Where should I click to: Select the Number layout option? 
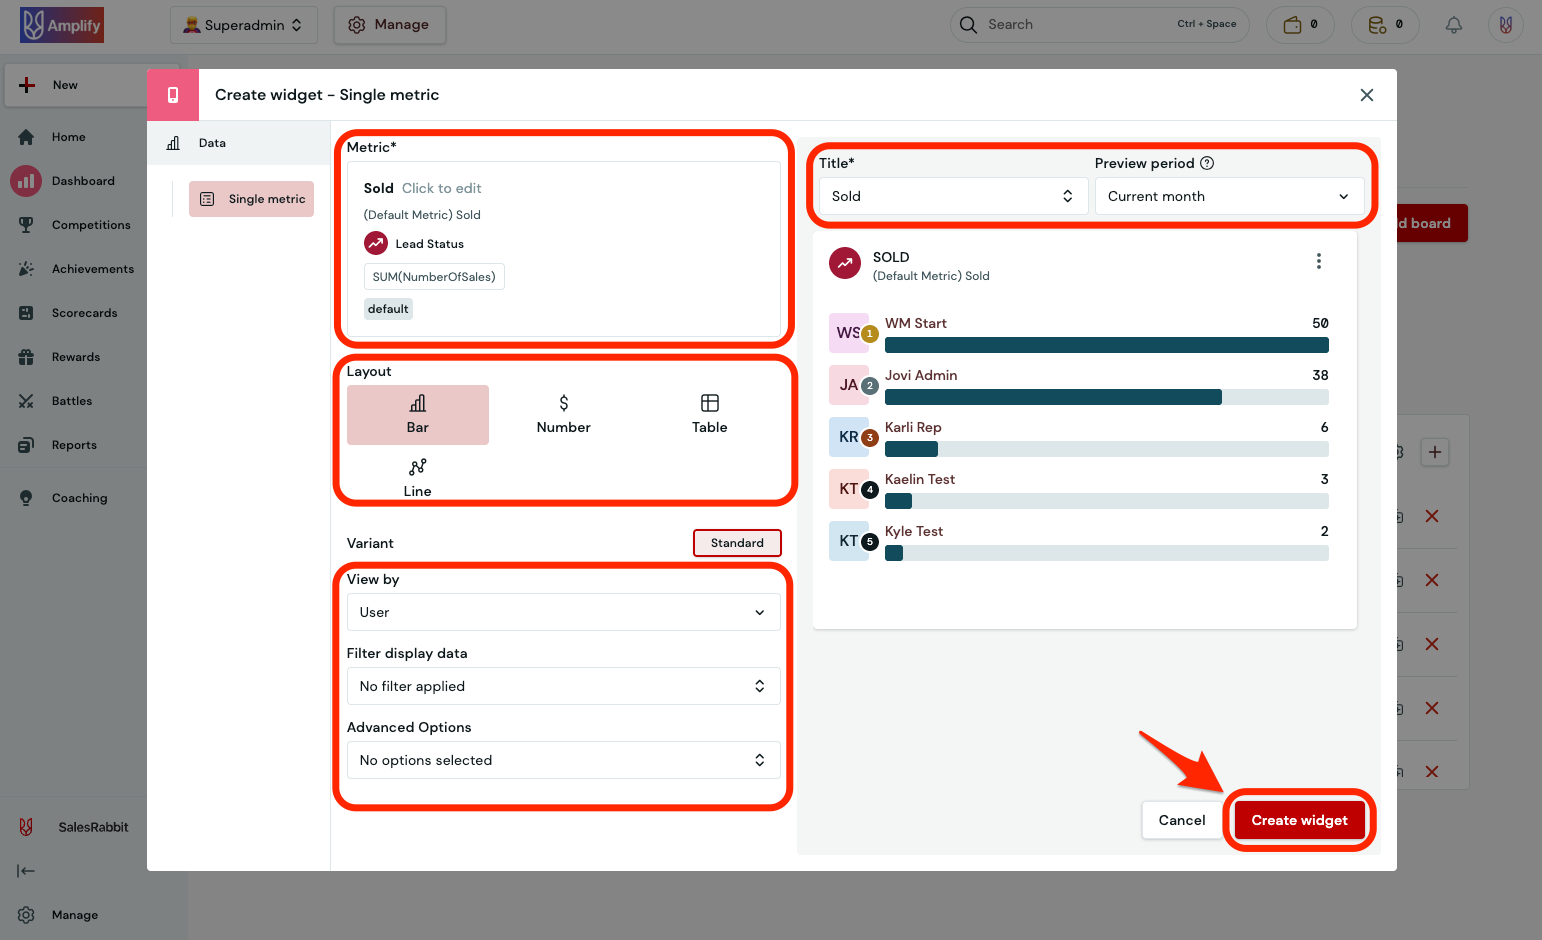pos(563,412)
